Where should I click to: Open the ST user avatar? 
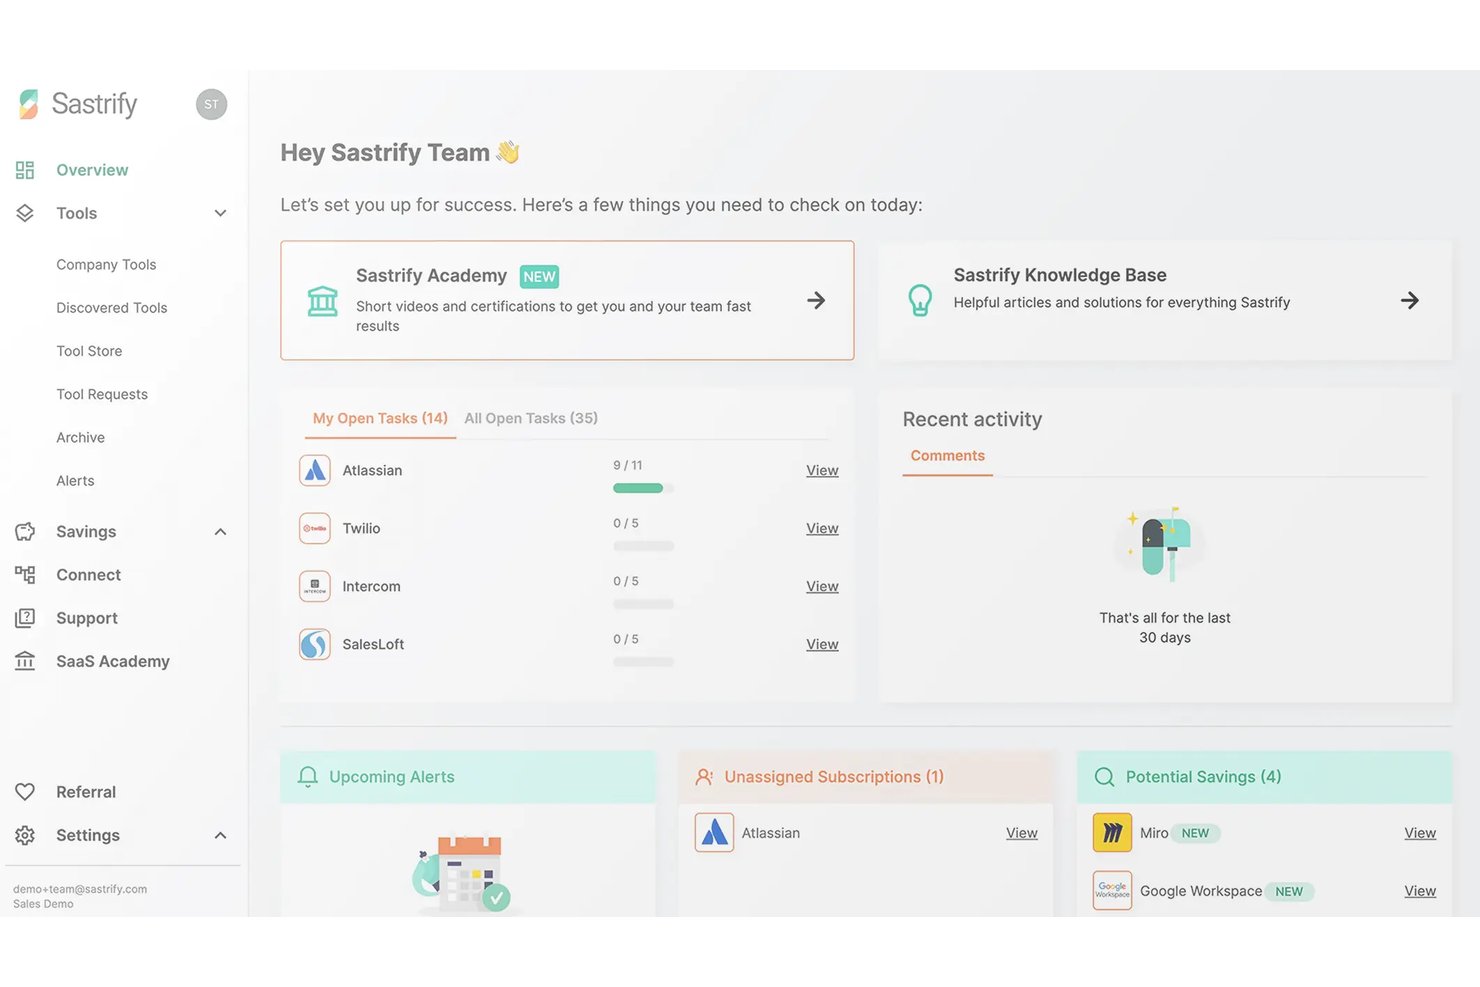click(211, 104)
